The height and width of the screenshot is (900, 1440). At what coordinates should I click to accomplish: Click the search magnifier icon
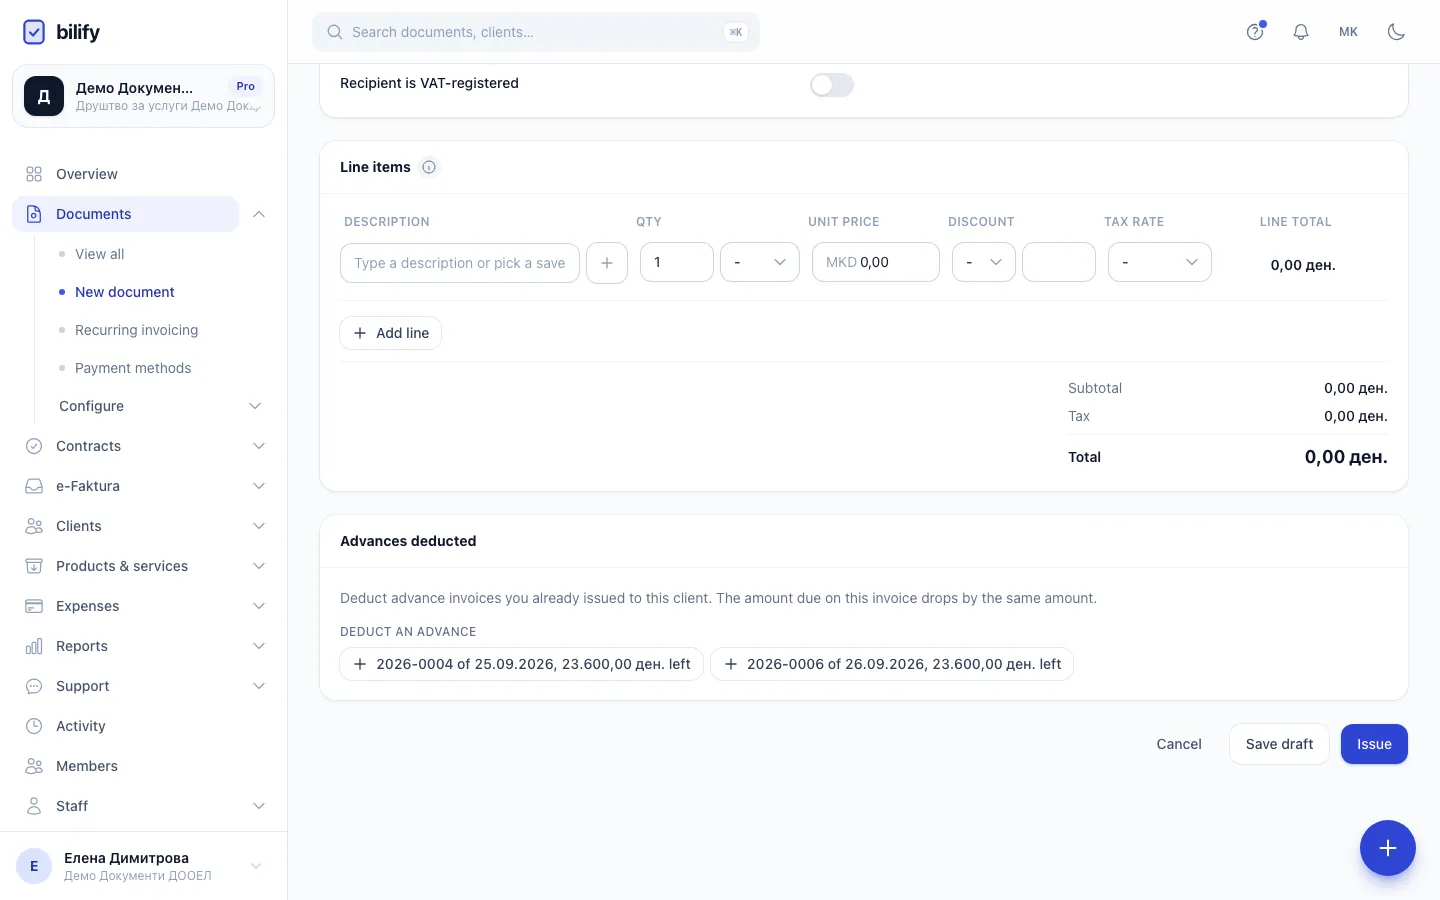pyautogui.click(x=335, y=32)
